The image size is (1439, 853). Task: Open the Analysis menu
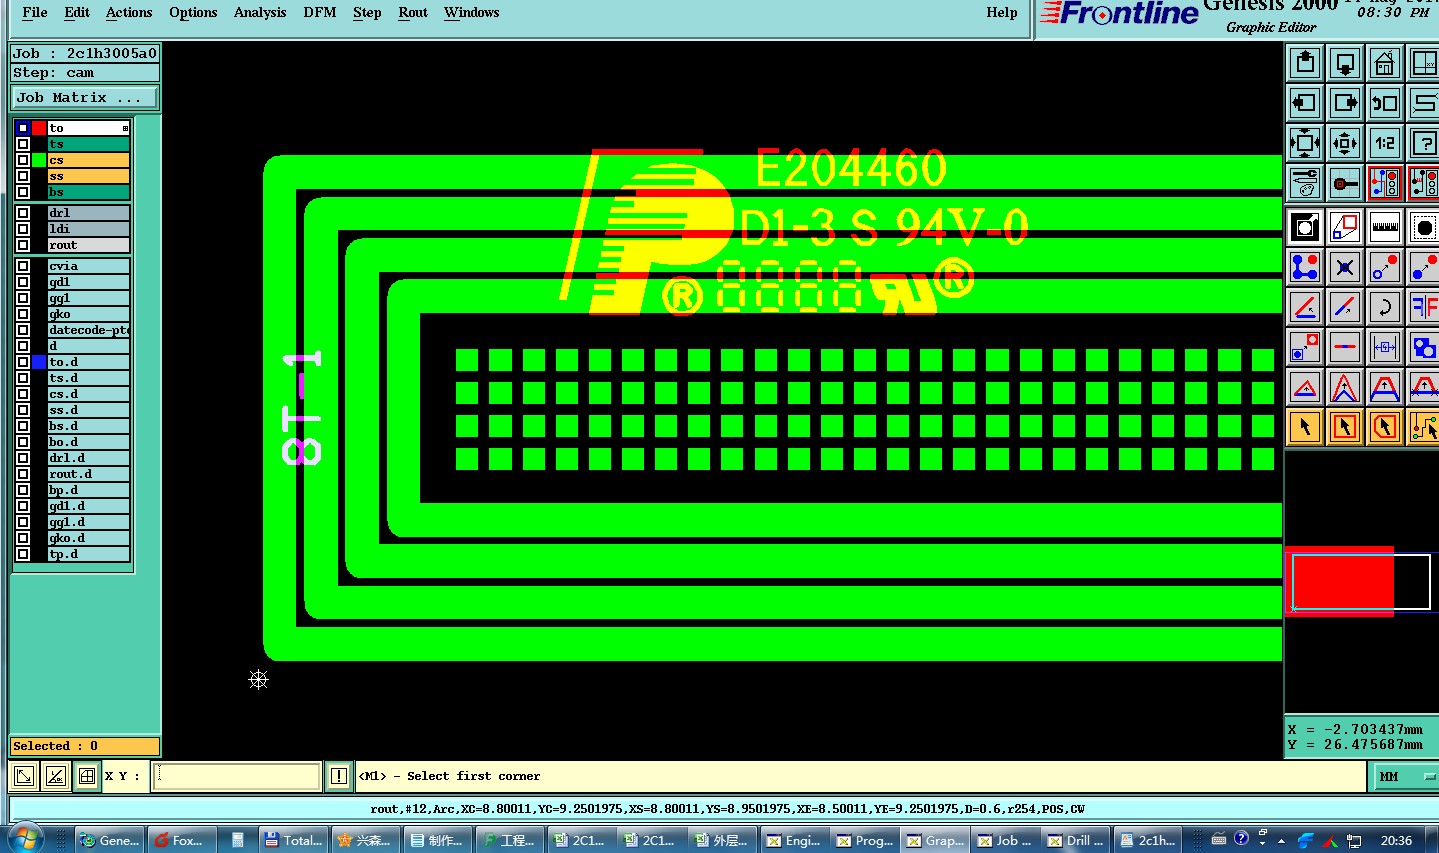click(x=260, y=13)
